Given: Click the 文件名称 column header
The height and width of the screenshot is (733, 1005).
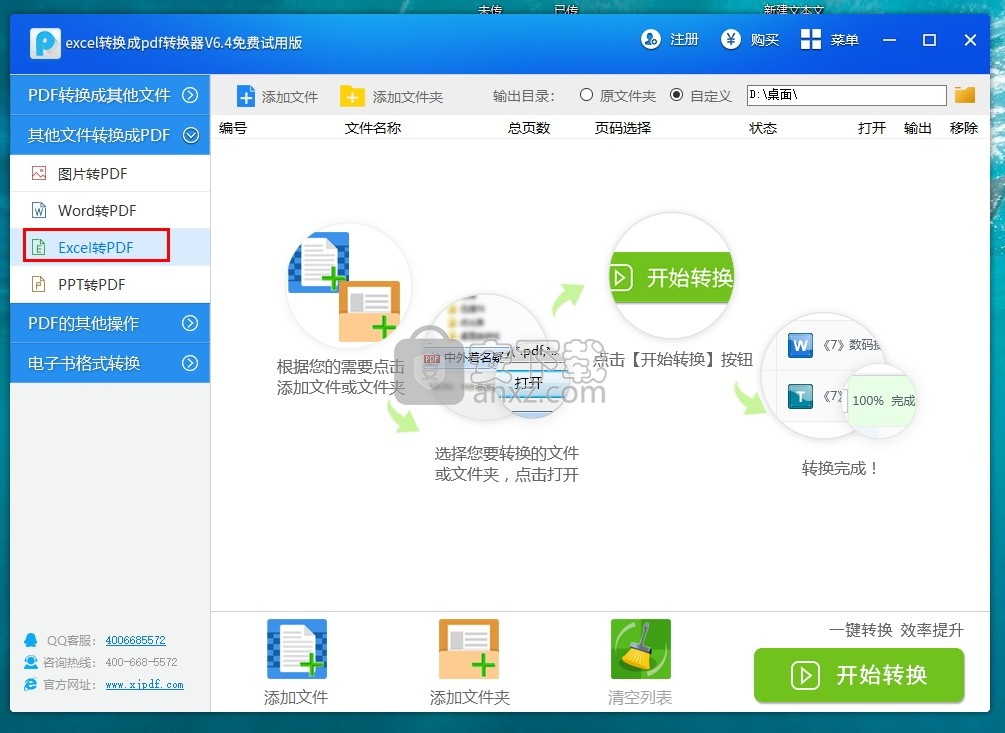Looking at the screenshot, I should pyautogui.click(x=373, y=128).
